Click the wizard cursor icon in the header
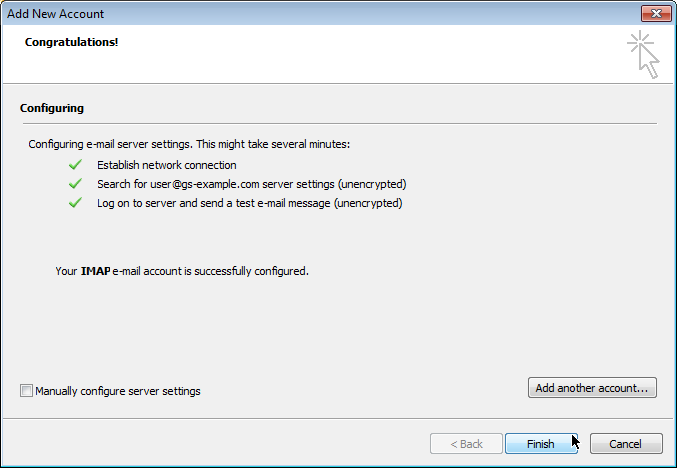Image resolution: width=677 pixels, height=468 pixels. [x=644, y=54]
